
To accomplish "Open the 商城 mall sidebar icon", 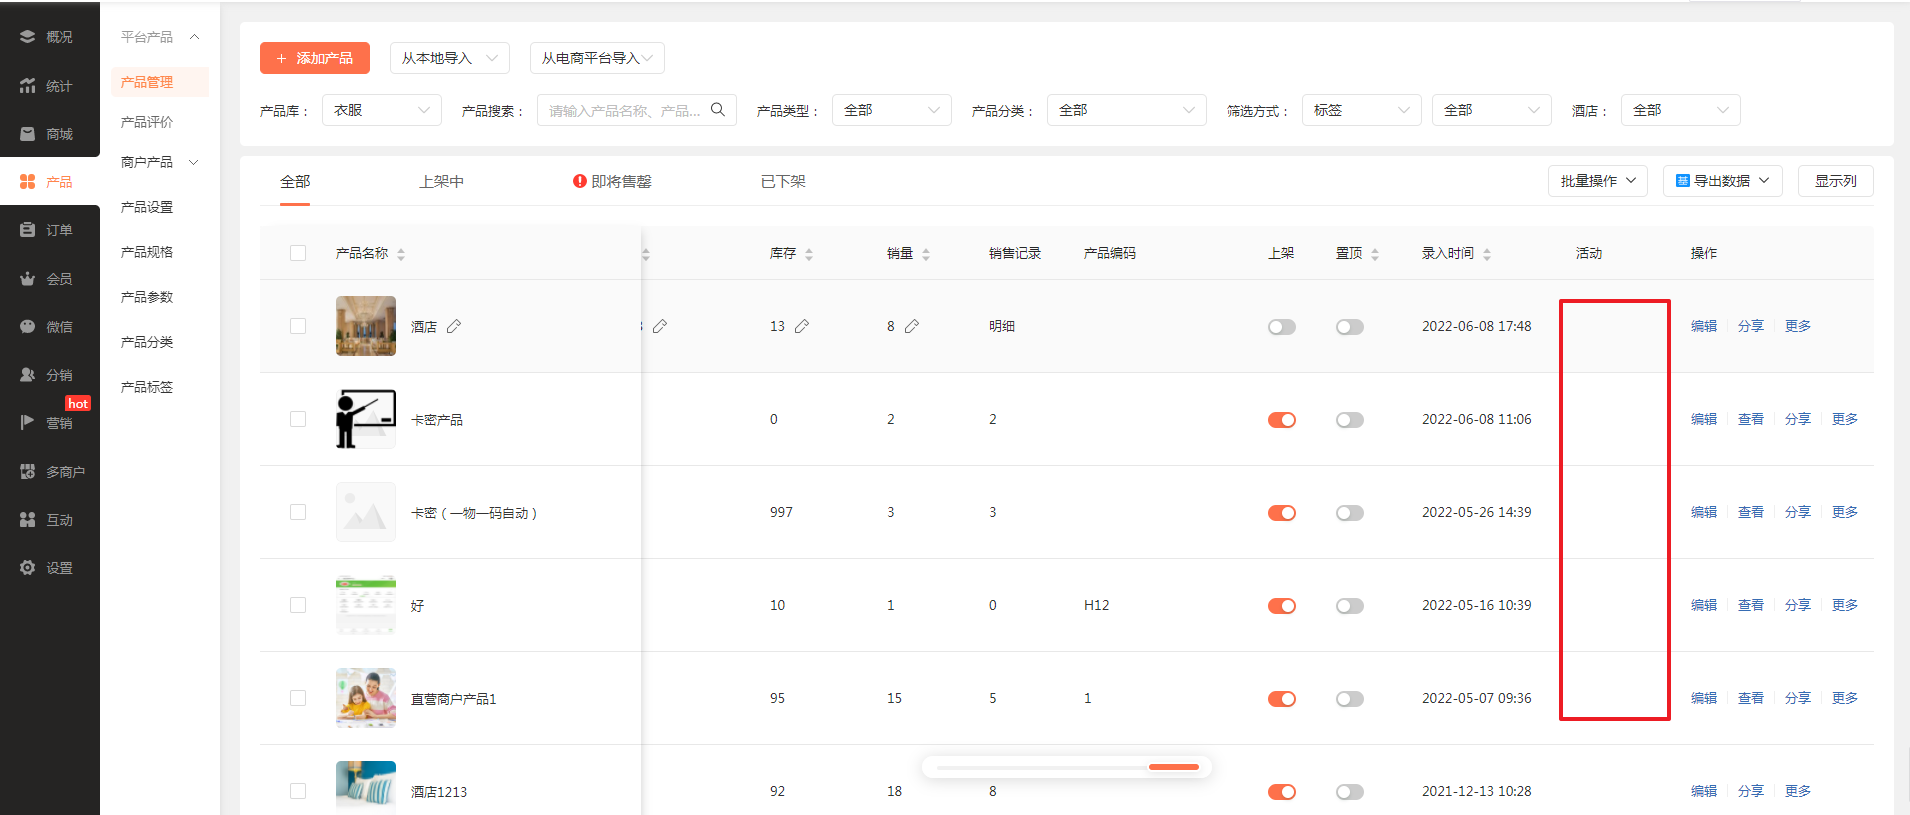I will point(27,134).
